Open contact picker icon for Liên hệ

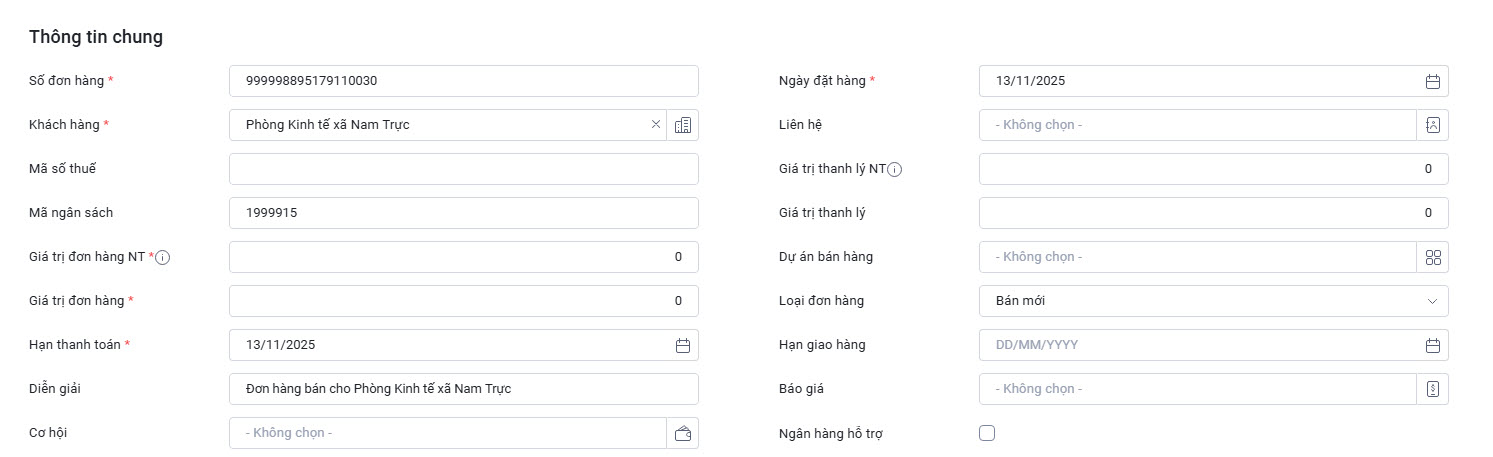[1432, 125]
